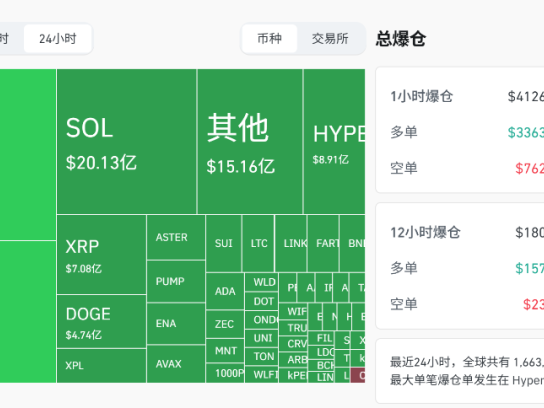Click the 其他 $15.16亿 treemap block
544x408 pixels.
[250, 141]
